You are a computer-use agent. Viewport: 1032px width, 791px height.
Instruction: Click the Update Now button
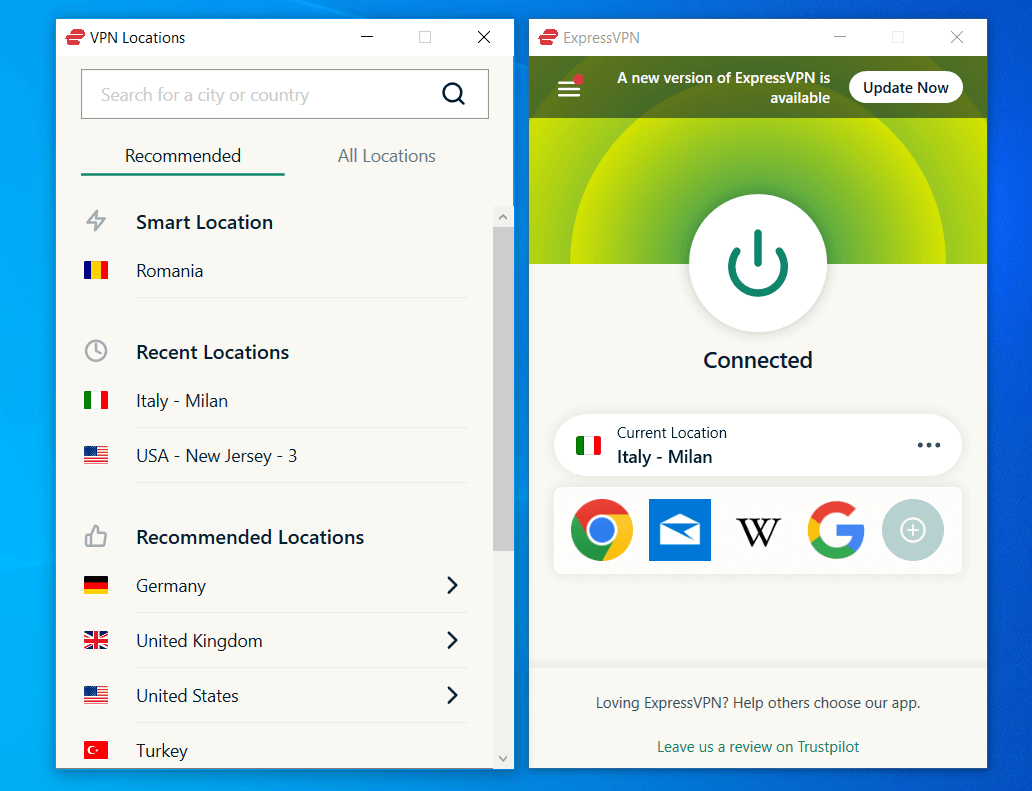point(905,87)
